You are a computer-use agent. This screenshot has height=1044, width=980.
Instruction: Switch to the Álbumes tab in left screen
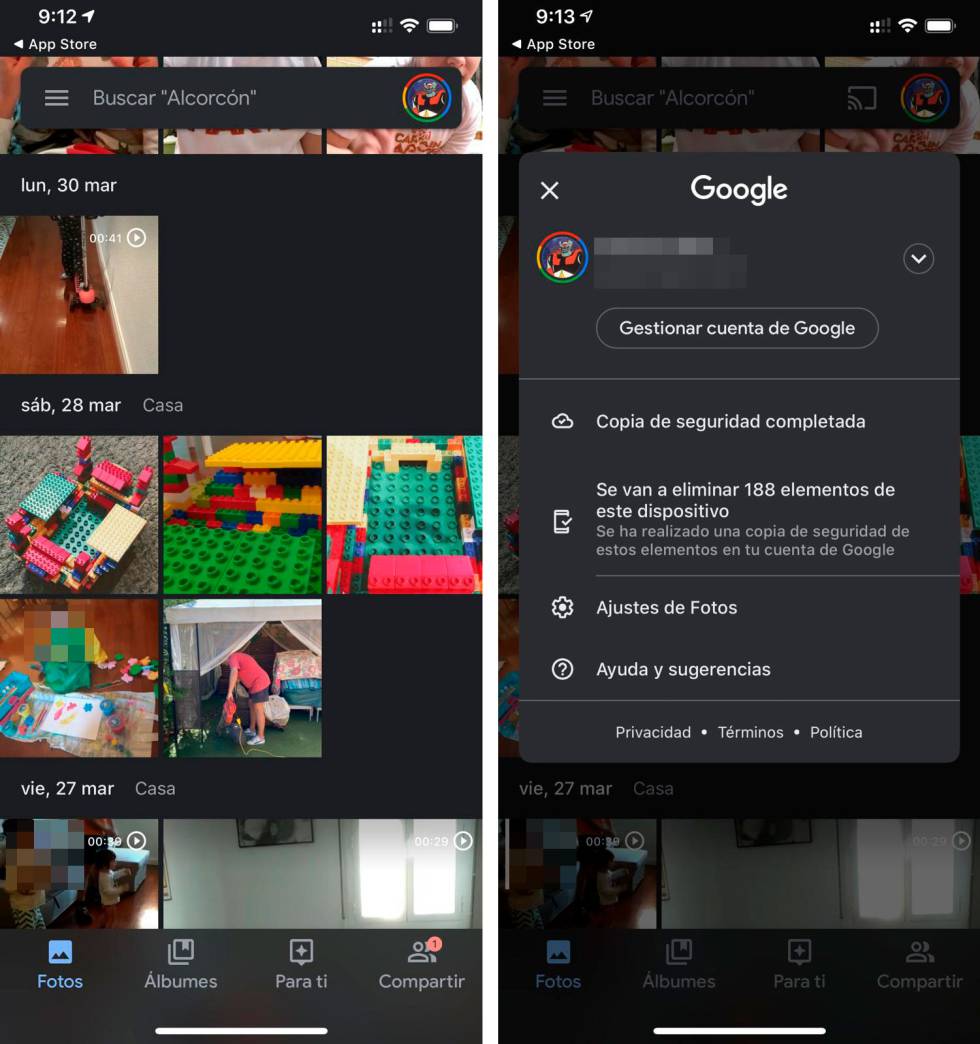(x=180, y=965)
